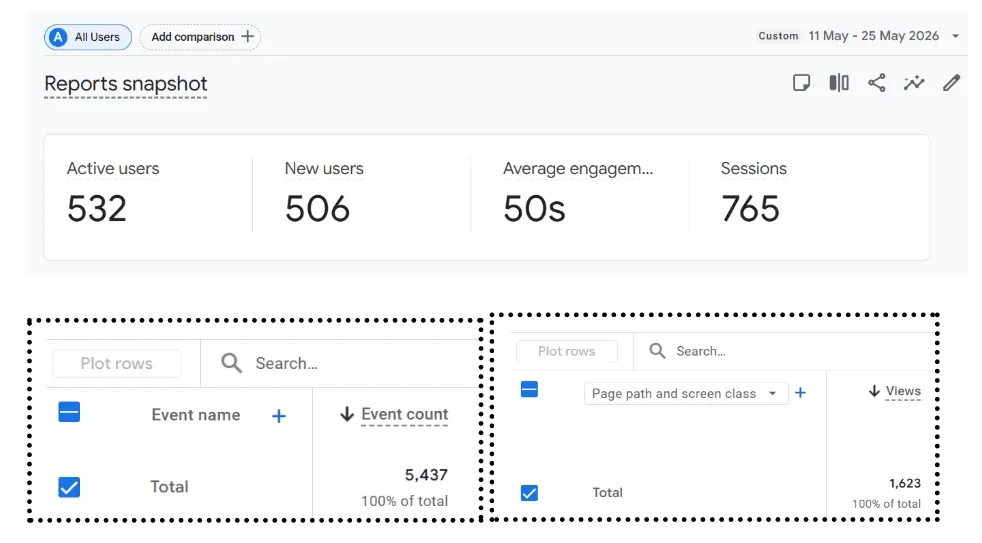Image resolution: width=982 pixels, height=543 pixels.
Task: Sort by Event count column header
Action: coord(404,414)
